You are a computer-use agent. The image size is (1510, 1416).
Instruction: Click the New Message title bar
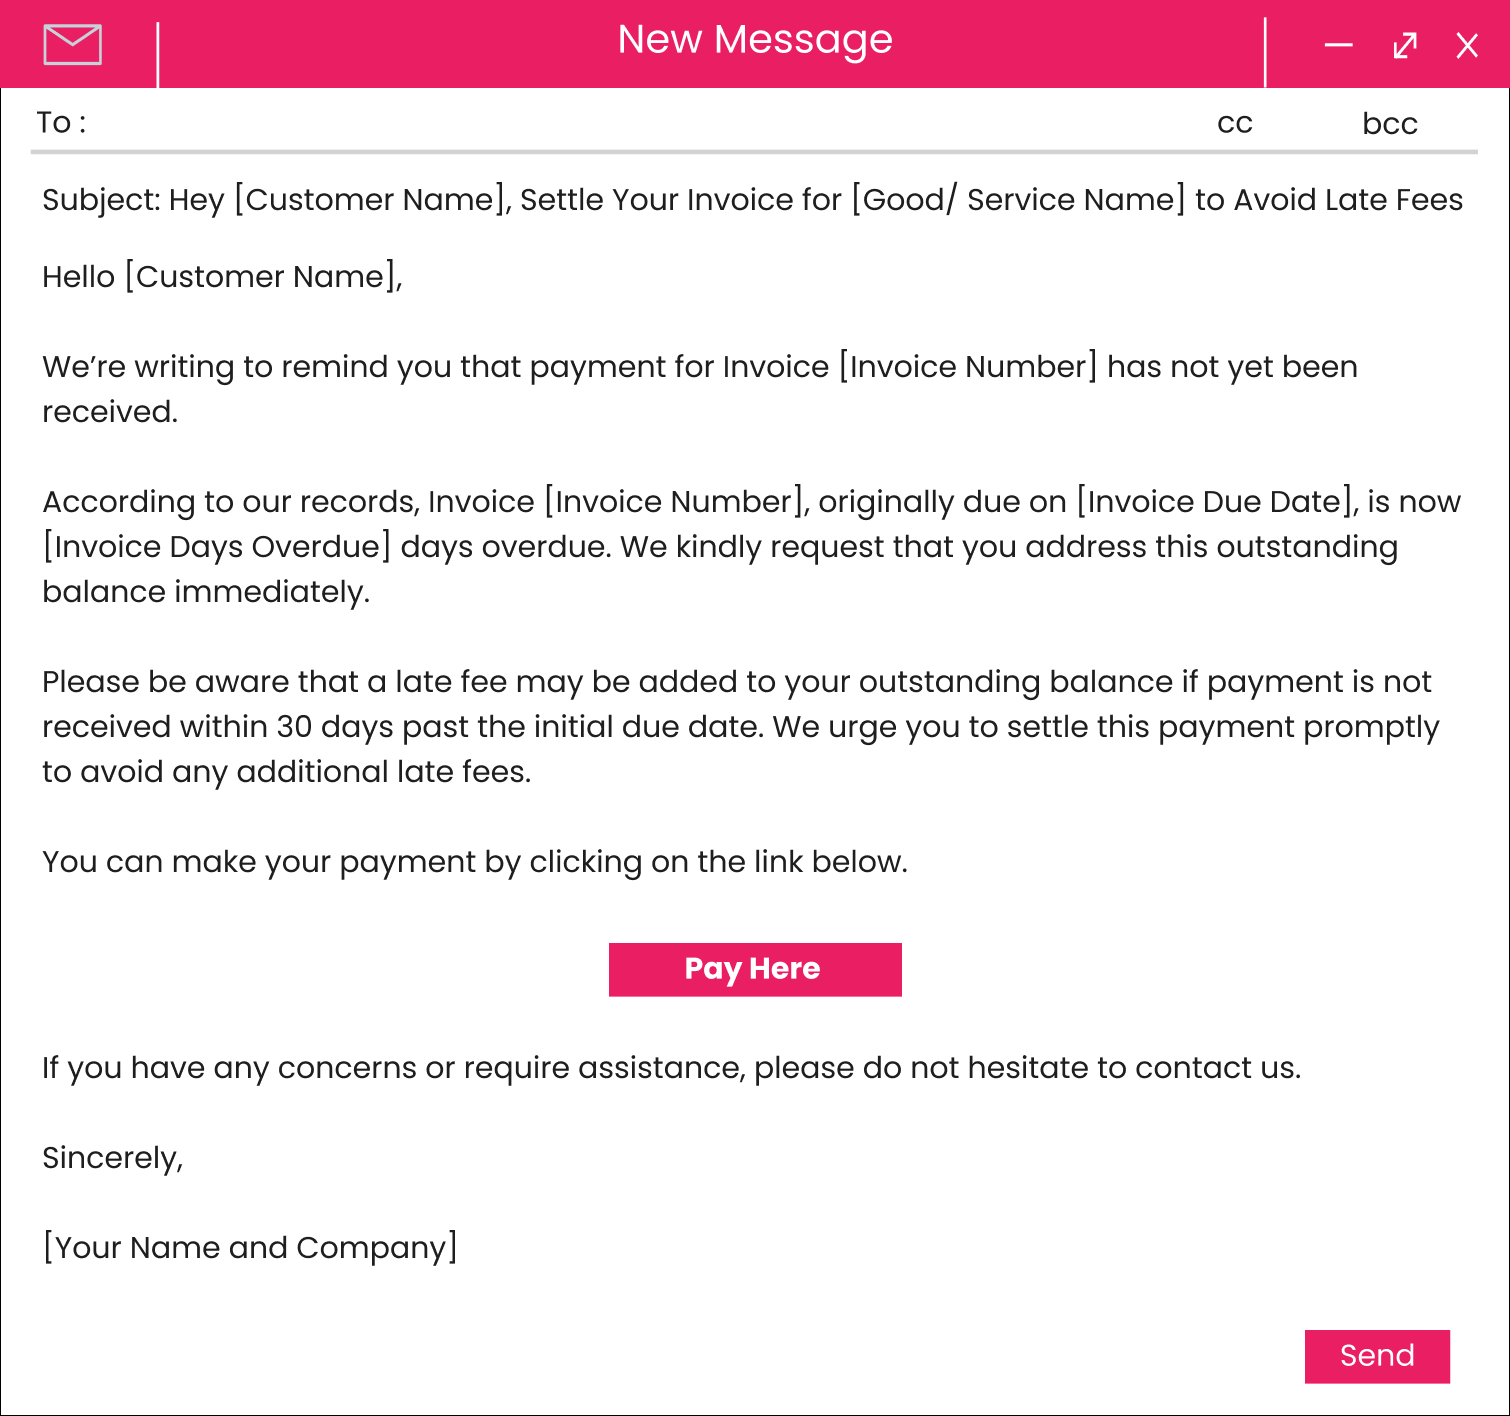pos(755,40)
